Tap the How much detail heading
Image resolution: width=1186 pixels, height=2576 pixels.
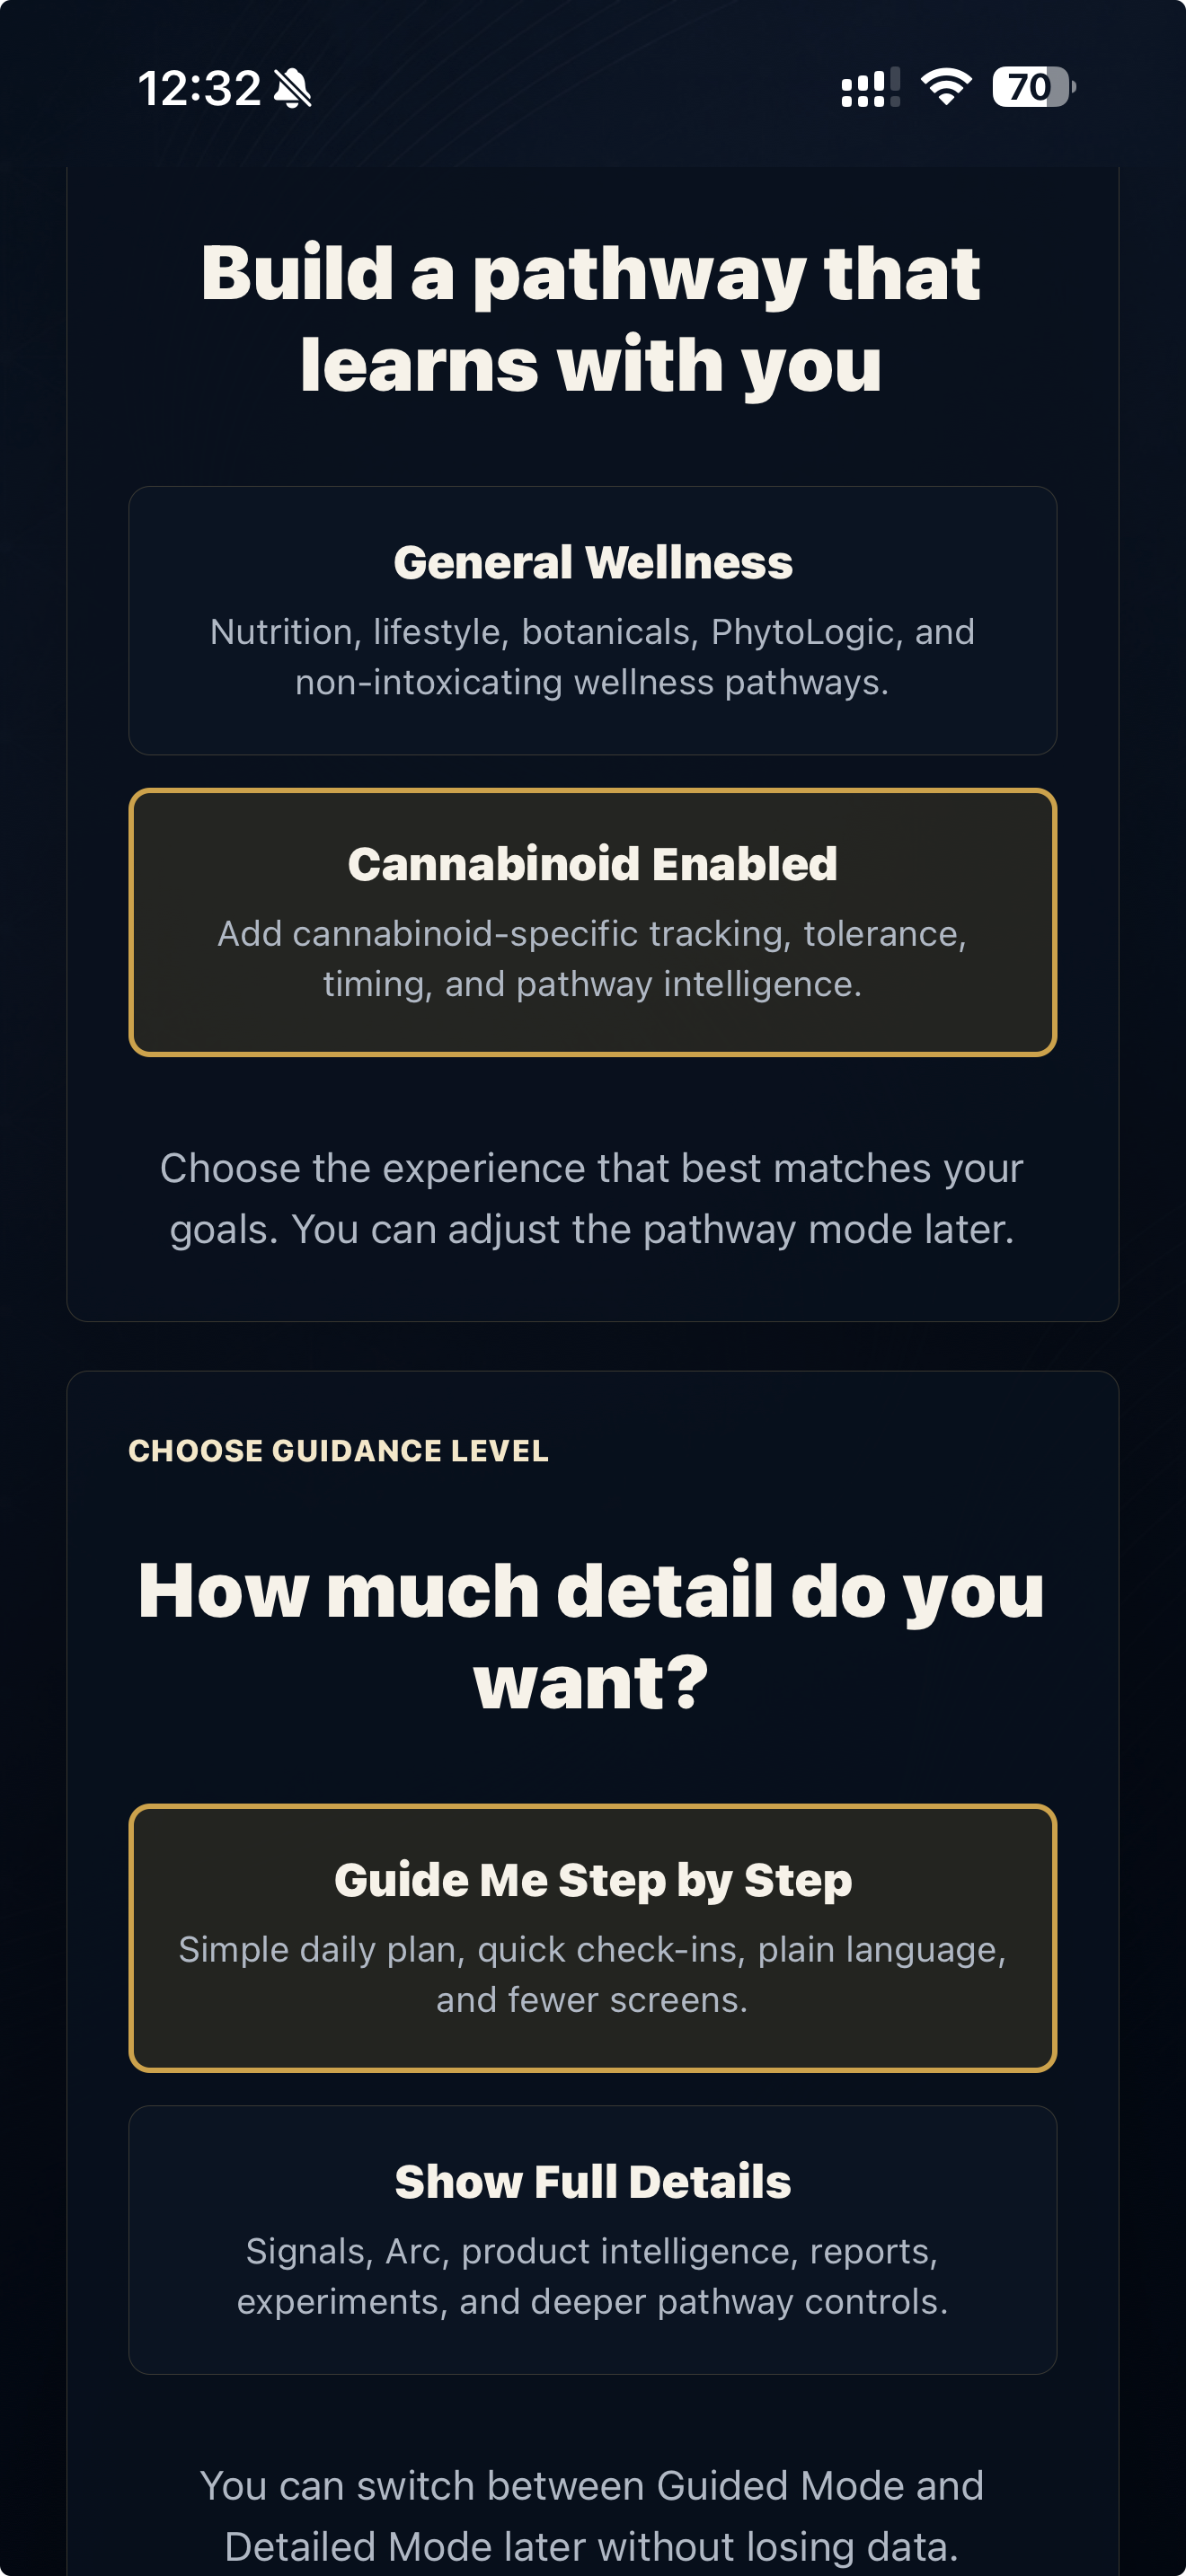coord(591,1636)
